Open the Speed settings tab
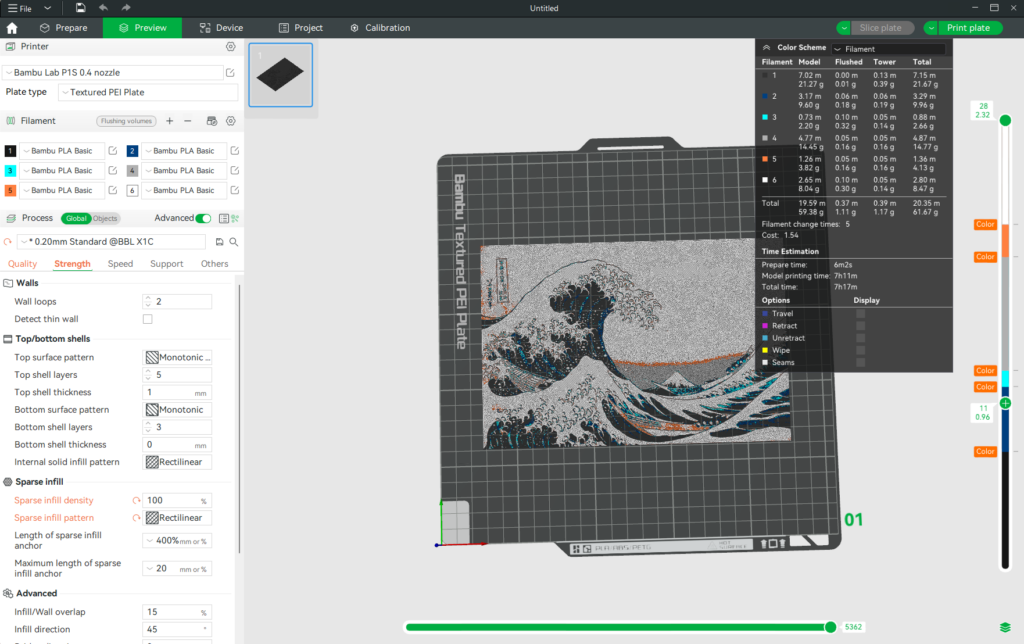The width and height of the screenshot is (1024, 644). tap(120, 264)
